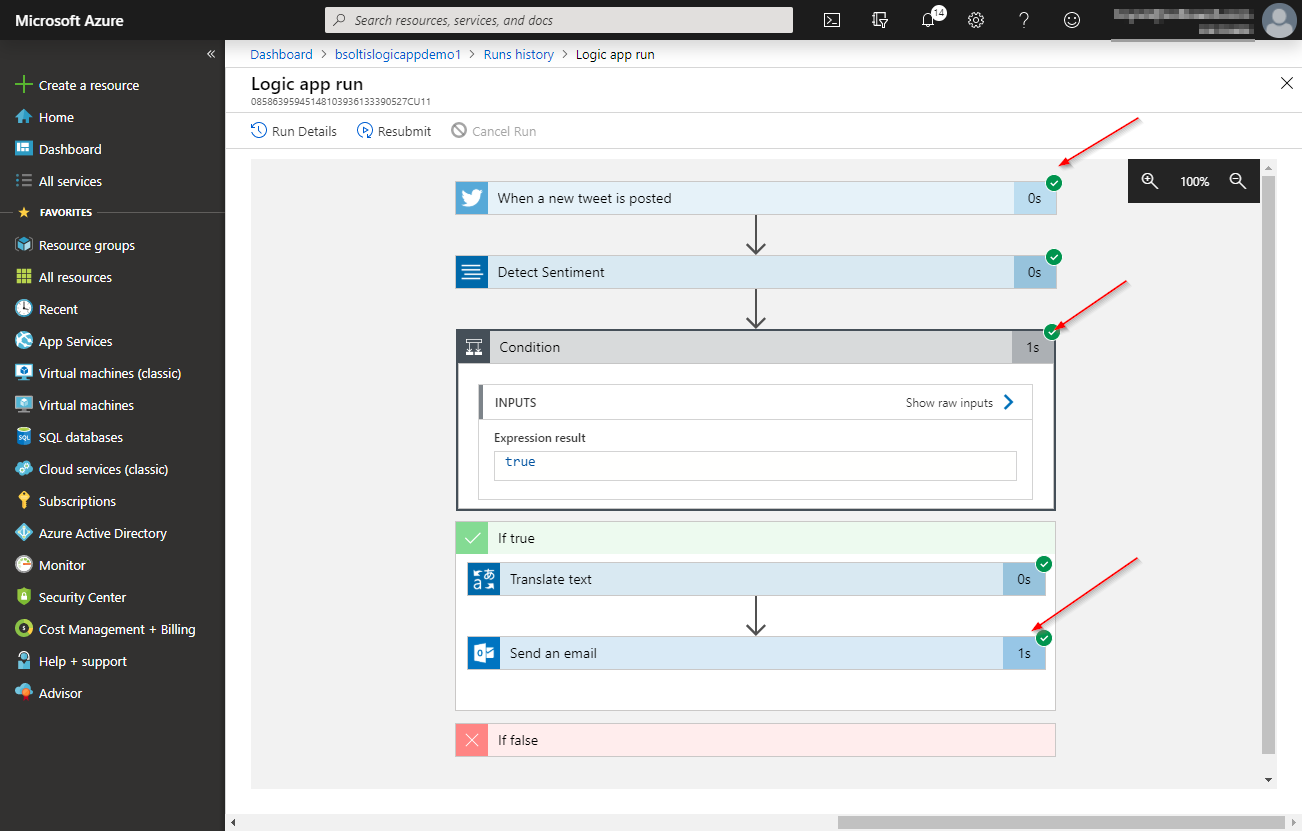1302x831 pixels.
Task: Click the zoom out magnifier icon
Action: click(1238, 181)
